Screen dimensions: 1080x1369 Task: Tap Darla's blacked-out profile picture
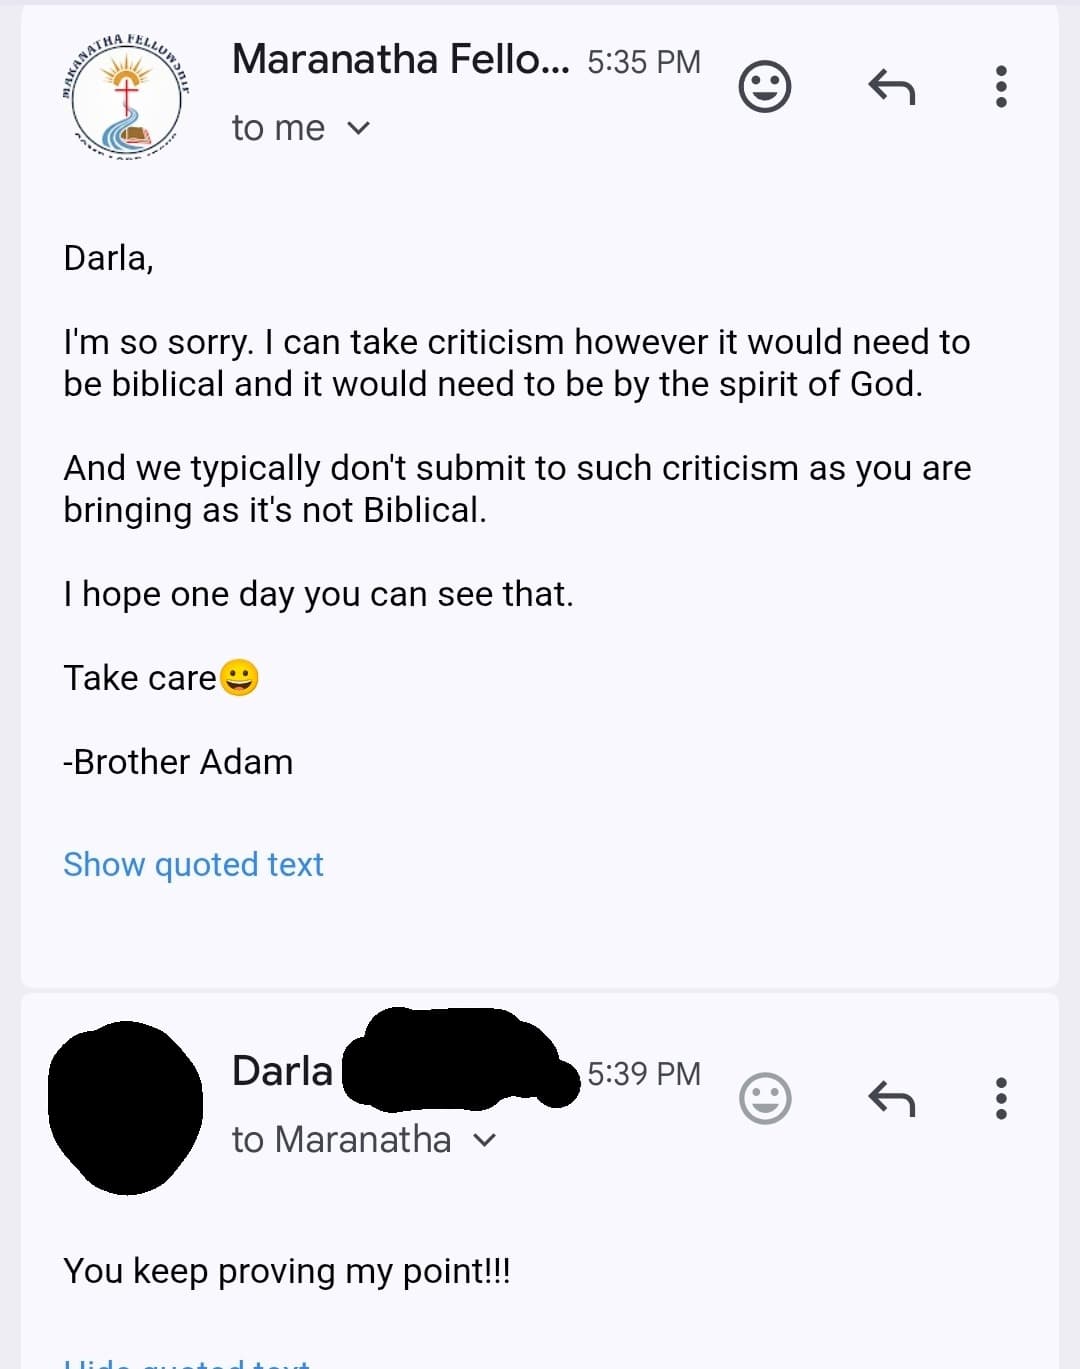pos(126,1107)
